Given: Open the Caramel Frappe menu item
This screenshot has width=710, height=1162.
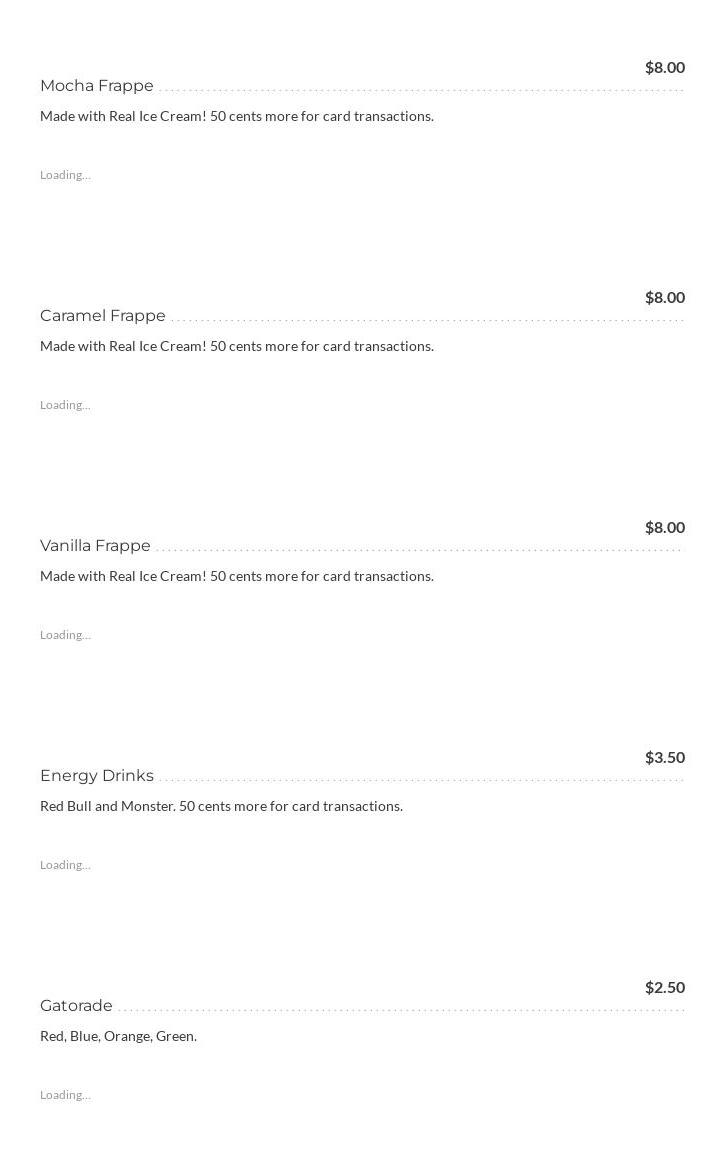Looking at the screenshot, I should click(103, 316).
